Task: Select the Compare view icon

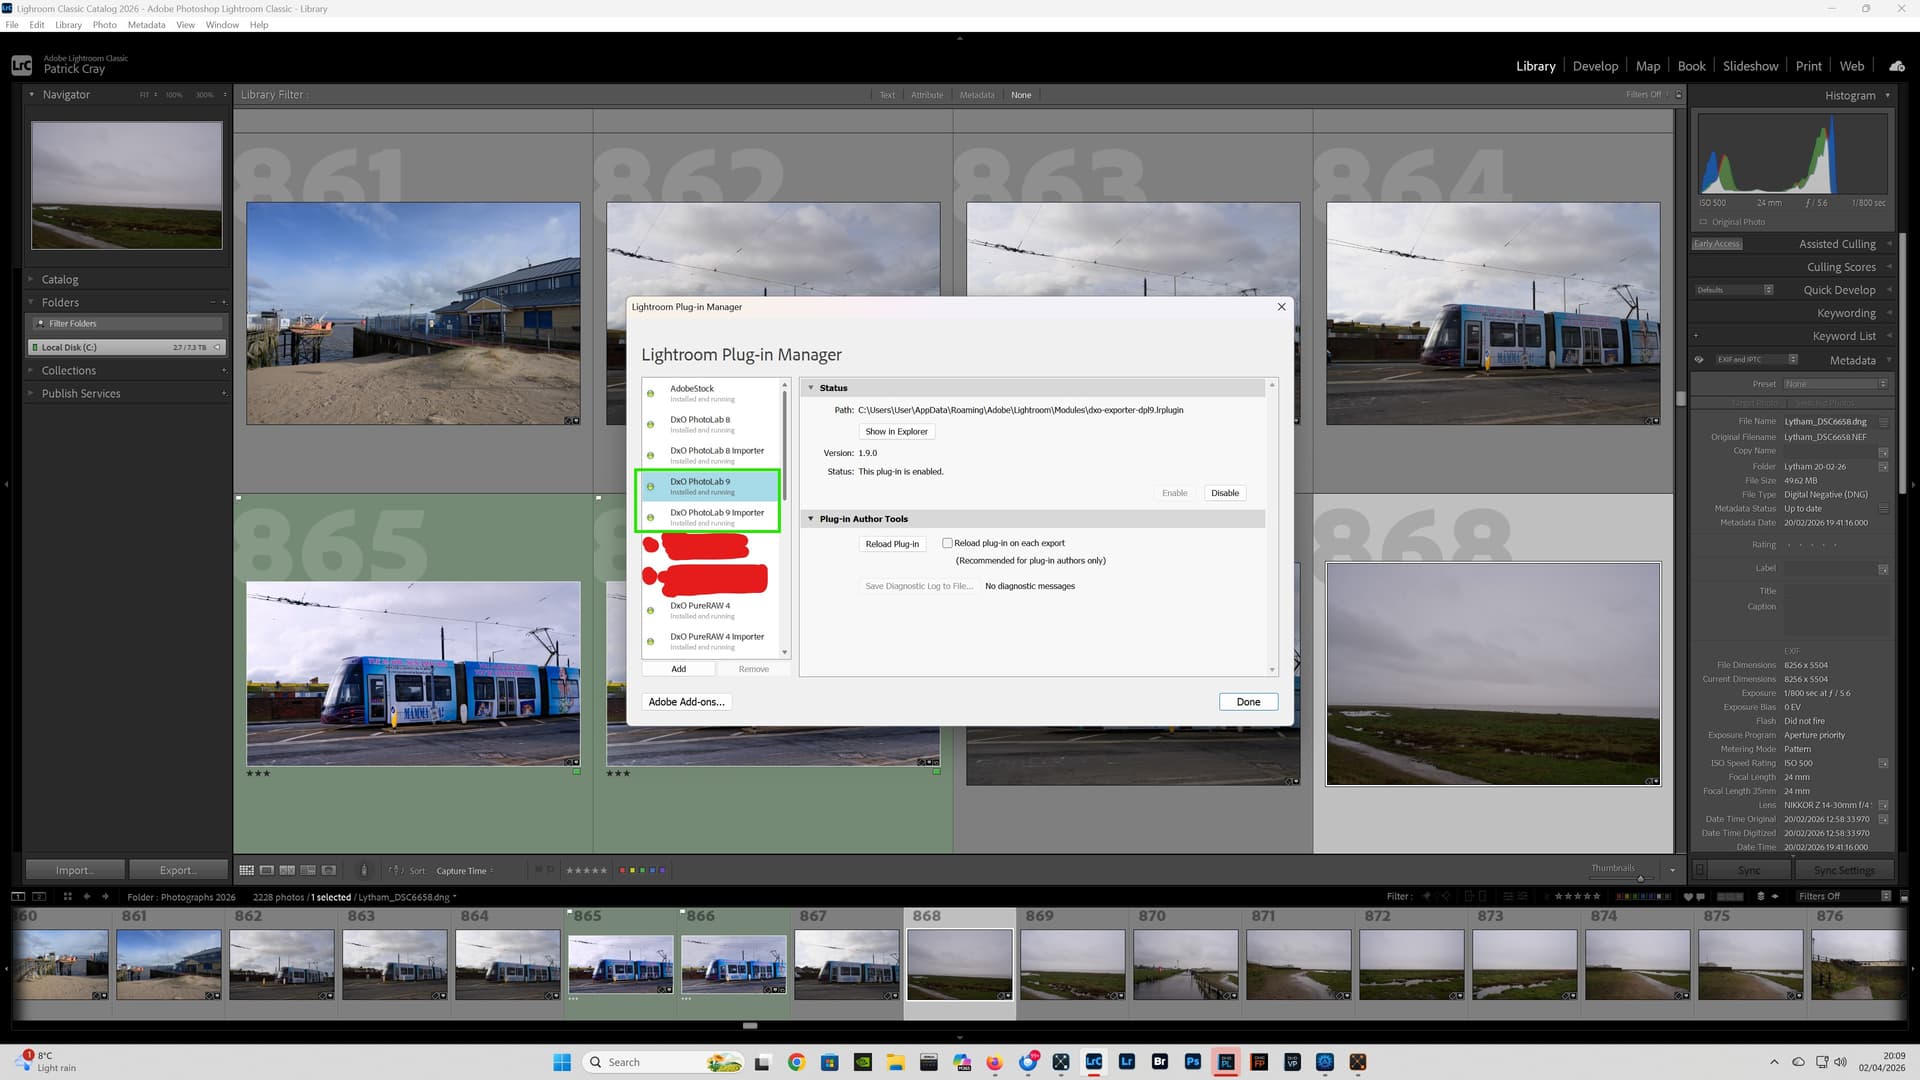Action: tap(287, 870)
